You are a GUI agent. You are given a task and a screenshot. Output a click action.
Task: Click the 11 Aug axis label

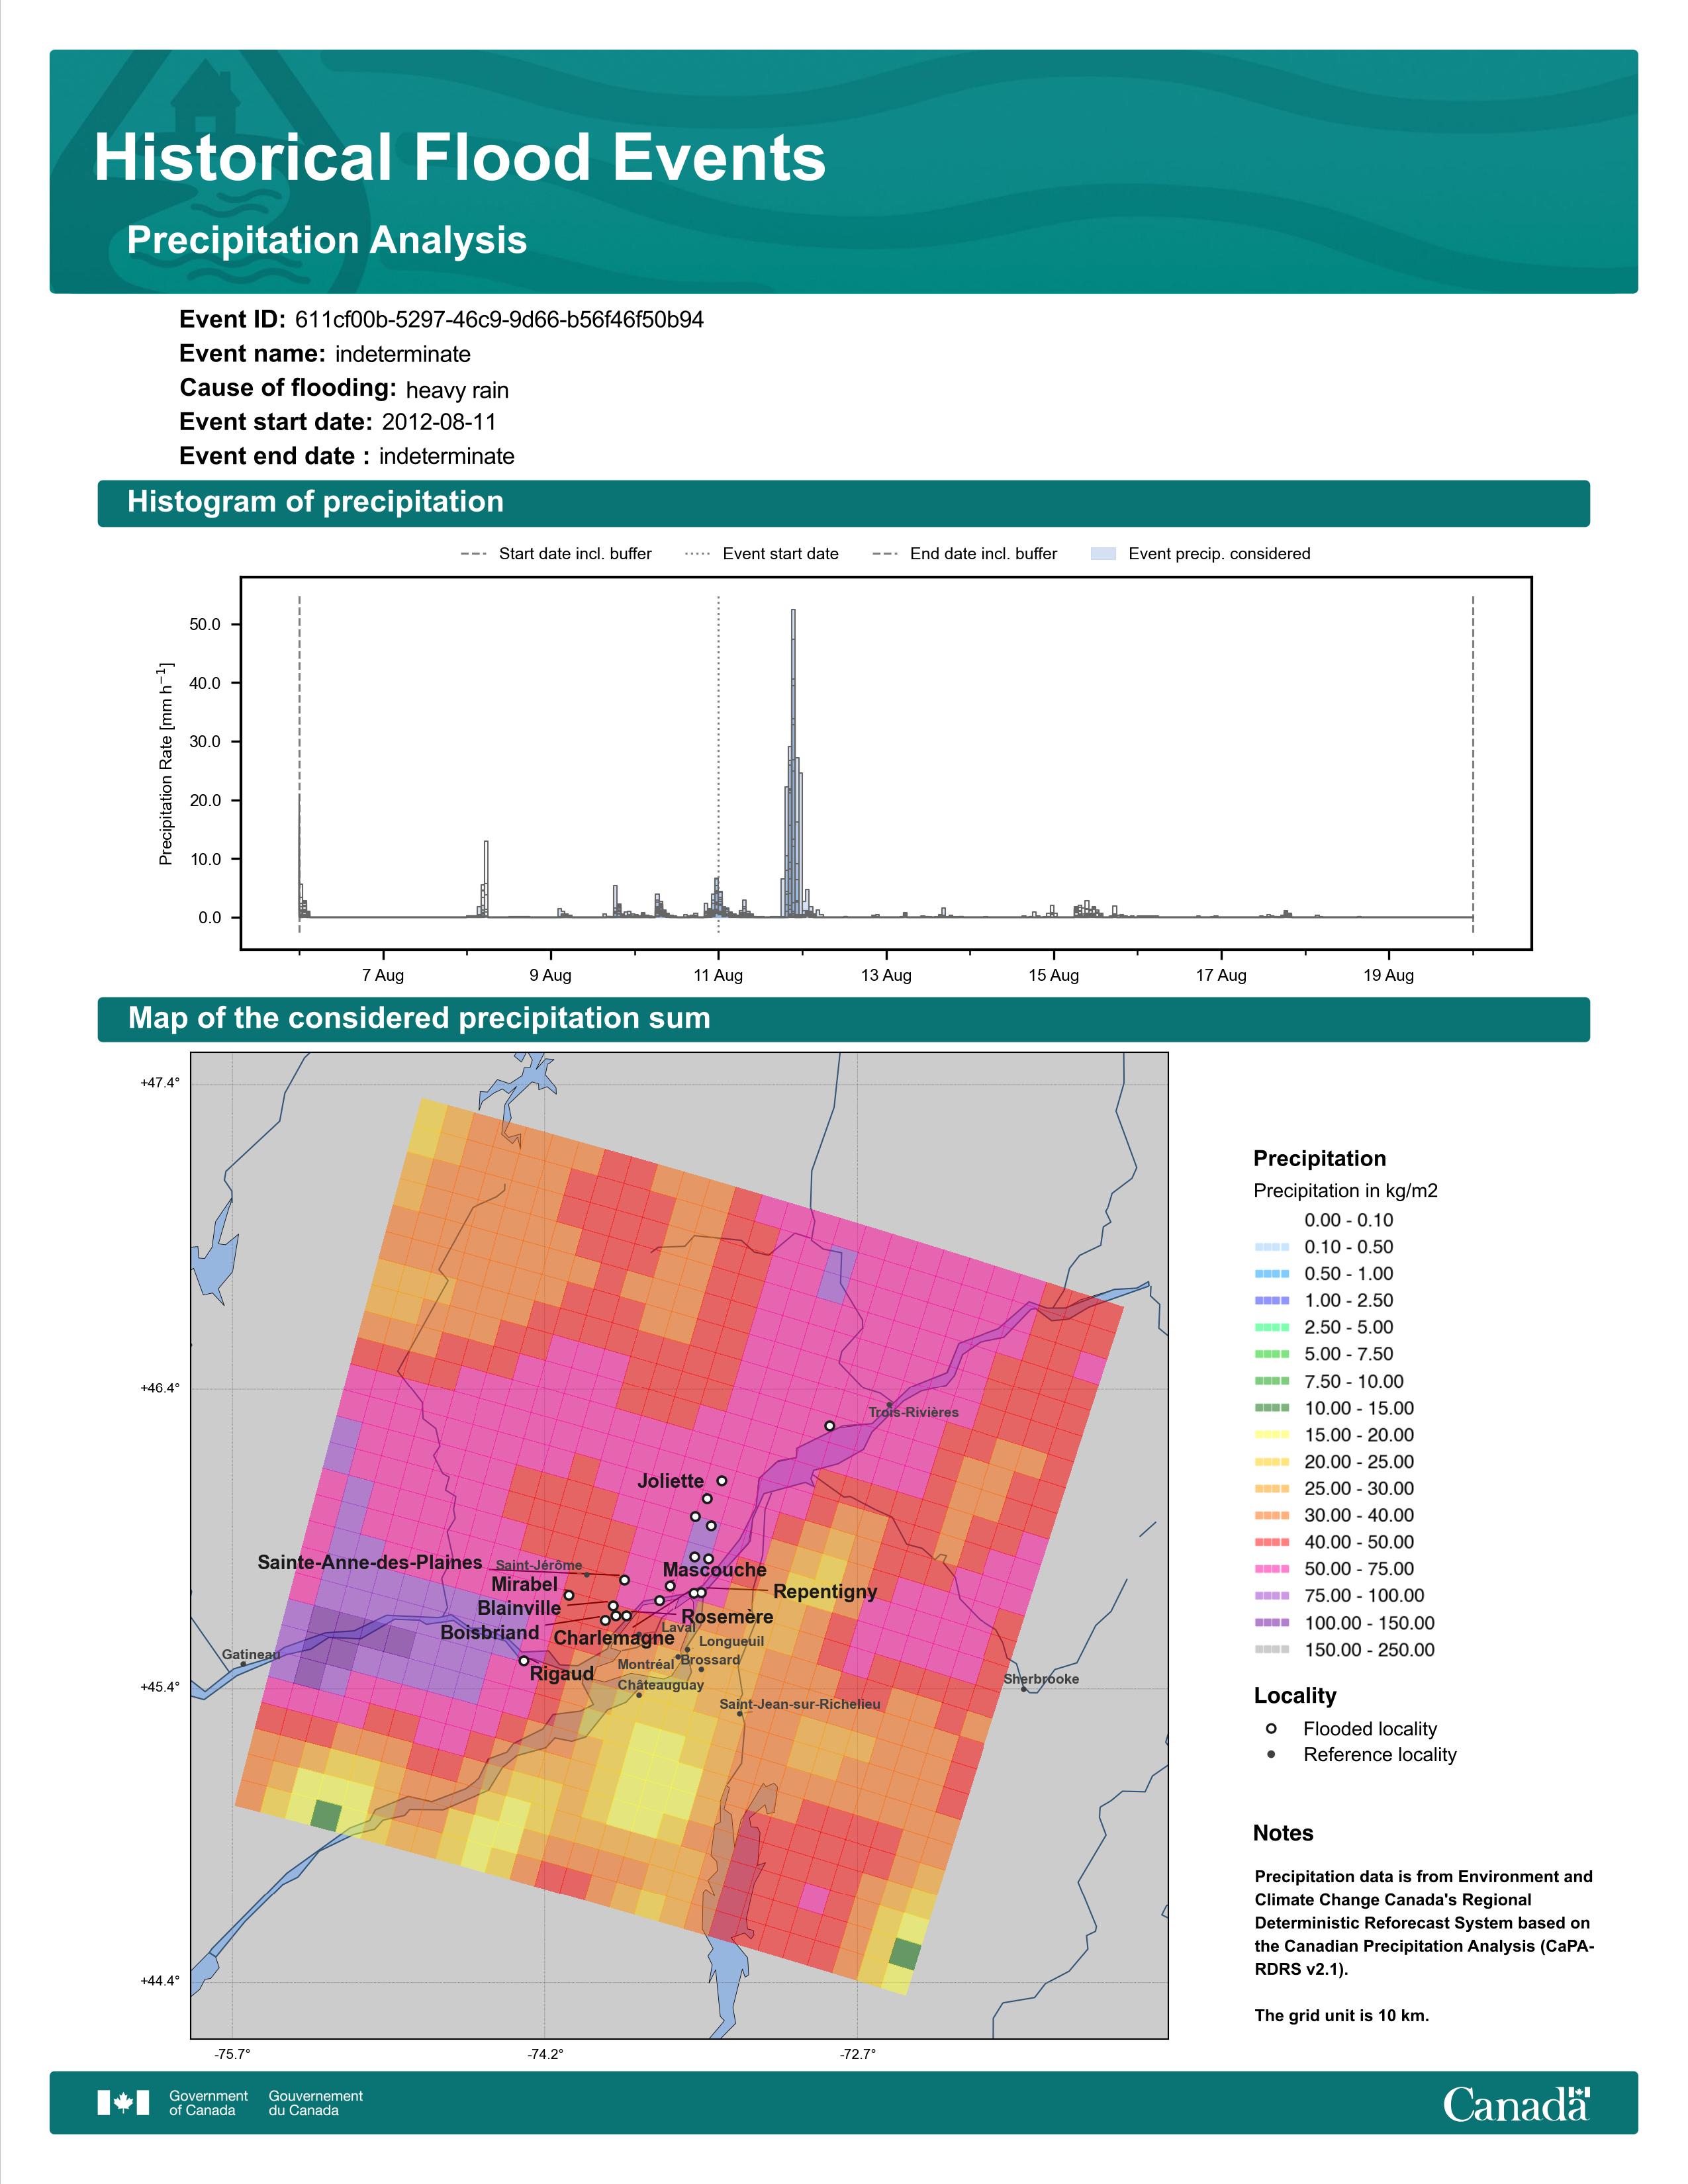pyautogui.click(x=718, y=976)
